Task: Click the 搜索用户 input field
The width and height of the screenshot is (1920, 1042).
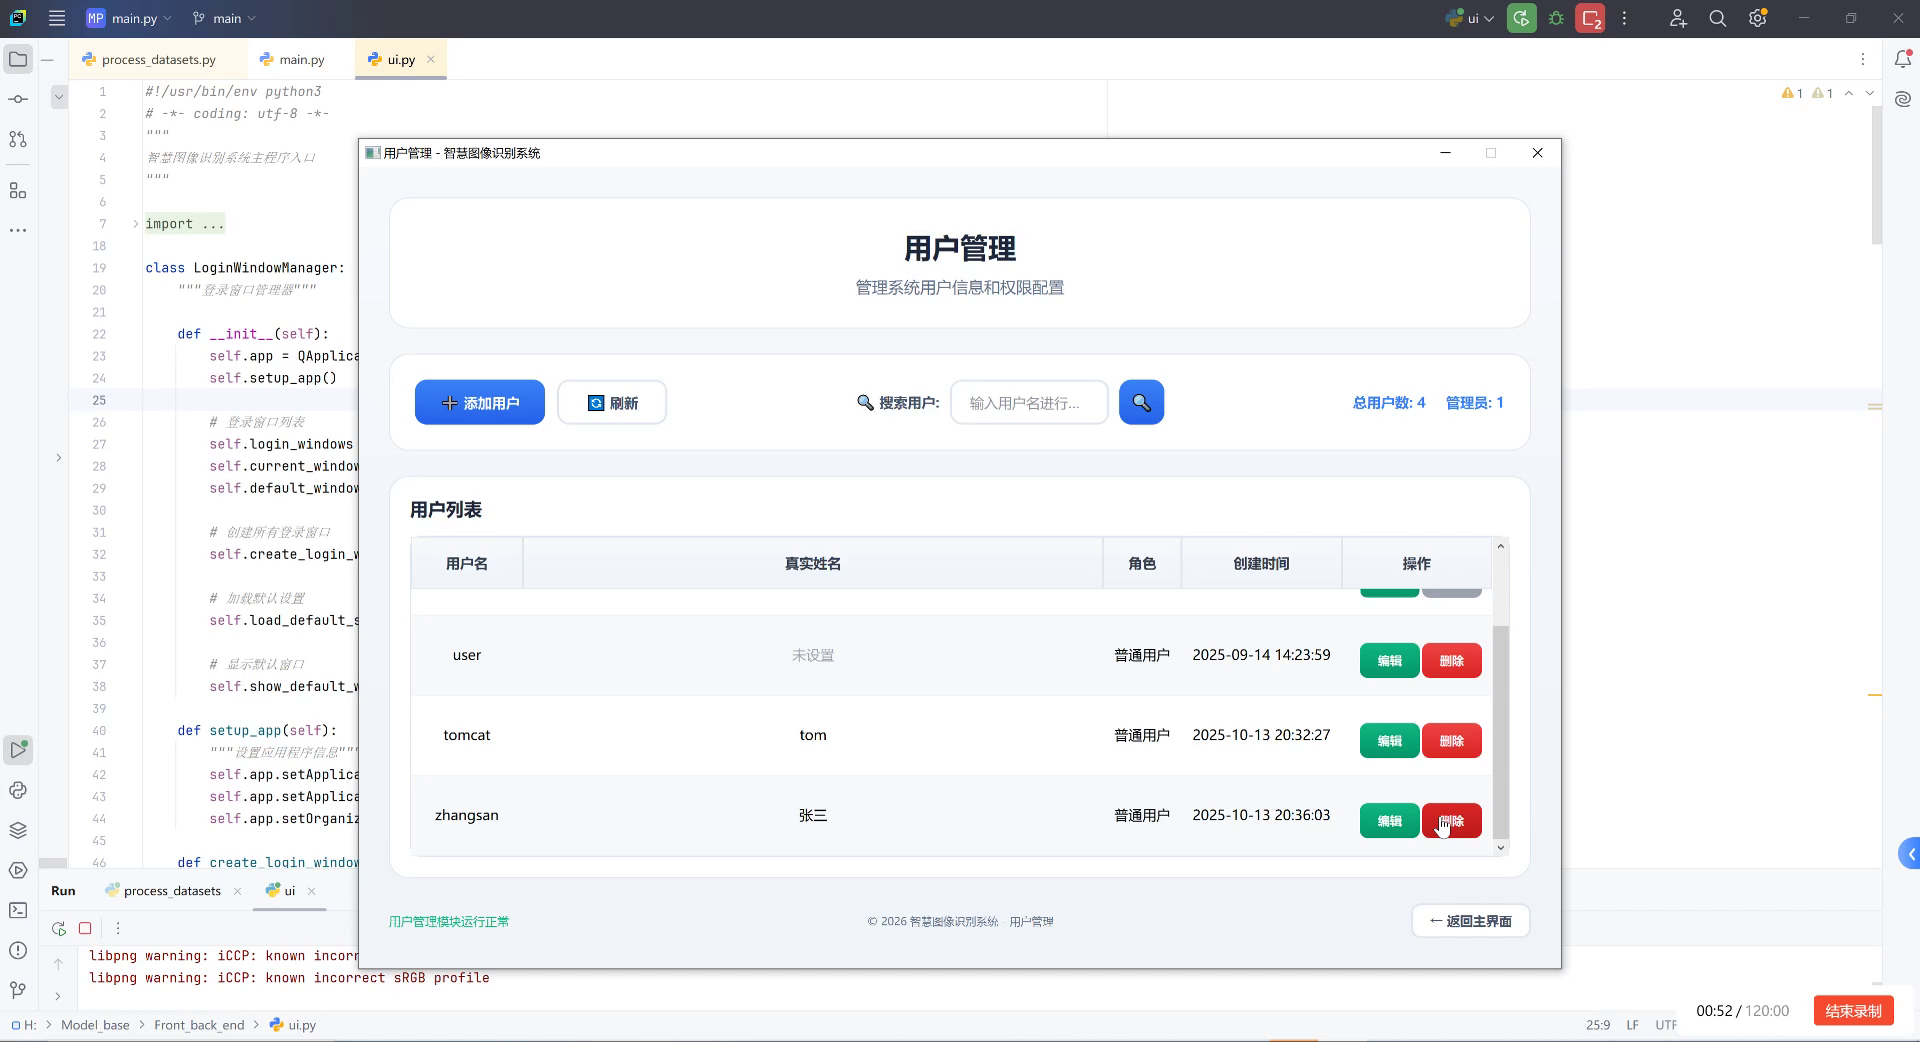Action: click(x=1029, y=402)
